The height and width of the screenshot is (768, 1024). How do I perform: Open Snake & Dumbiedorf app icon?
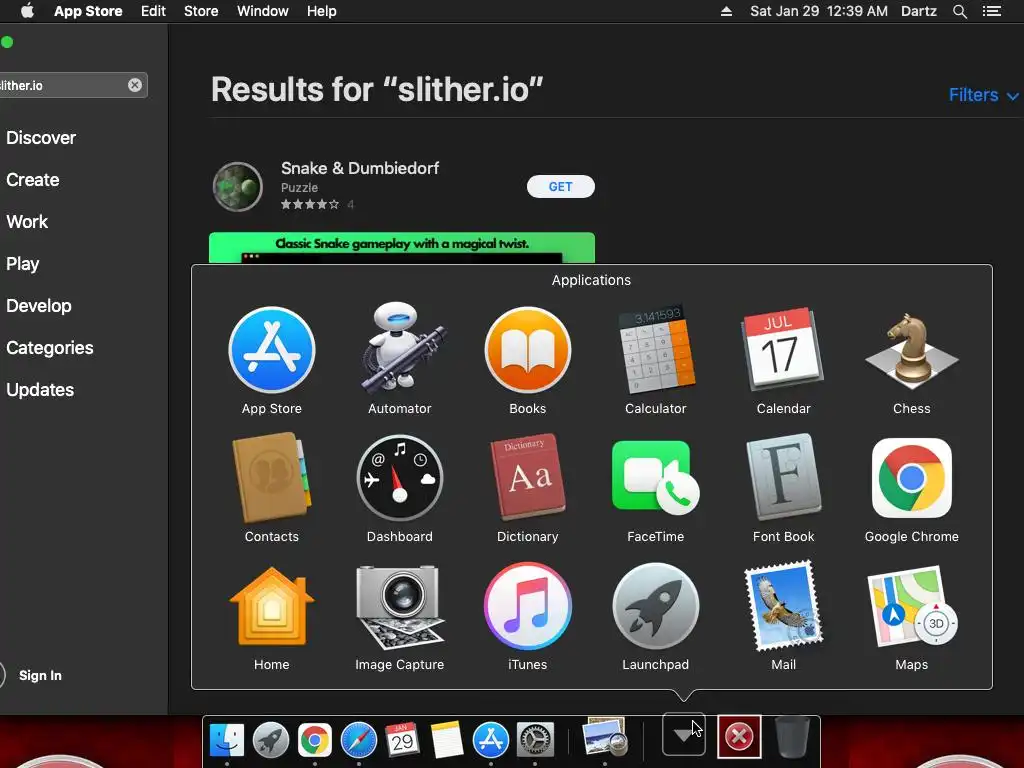tap(238, 187)
